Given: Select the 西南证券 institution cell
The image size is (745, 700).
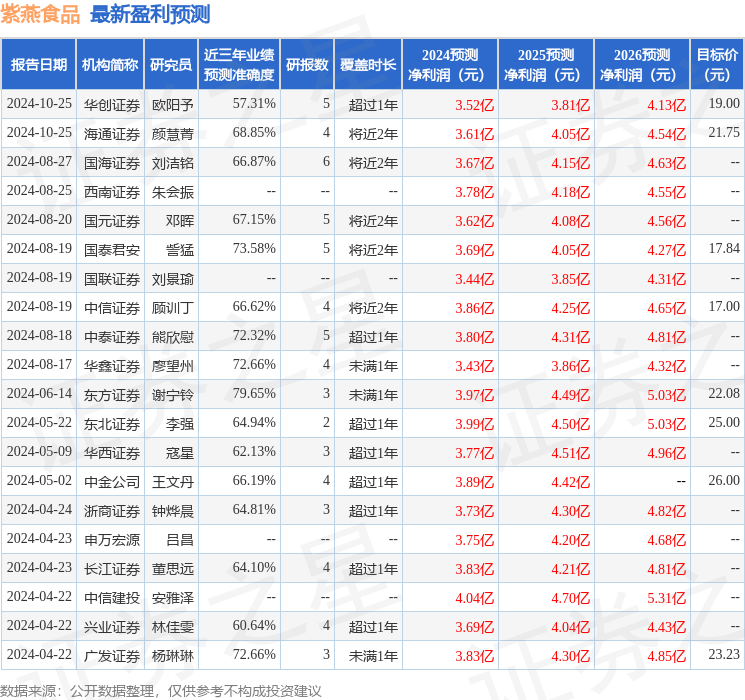Looking at the screenshot, I should [x=112, y=192].
